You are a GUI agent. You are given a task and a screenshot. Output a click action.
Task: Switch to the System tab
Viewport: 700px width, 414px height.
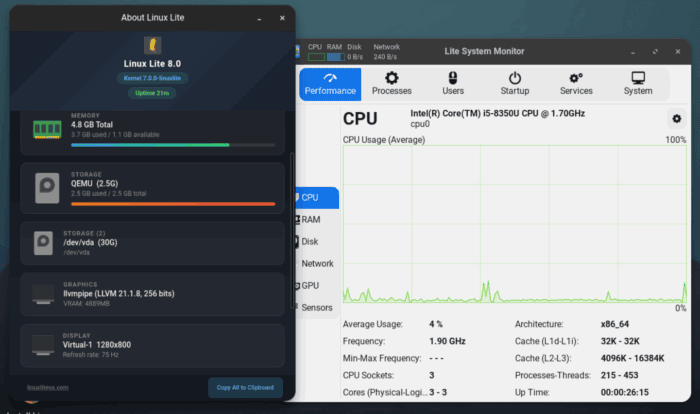coord(638,84)
